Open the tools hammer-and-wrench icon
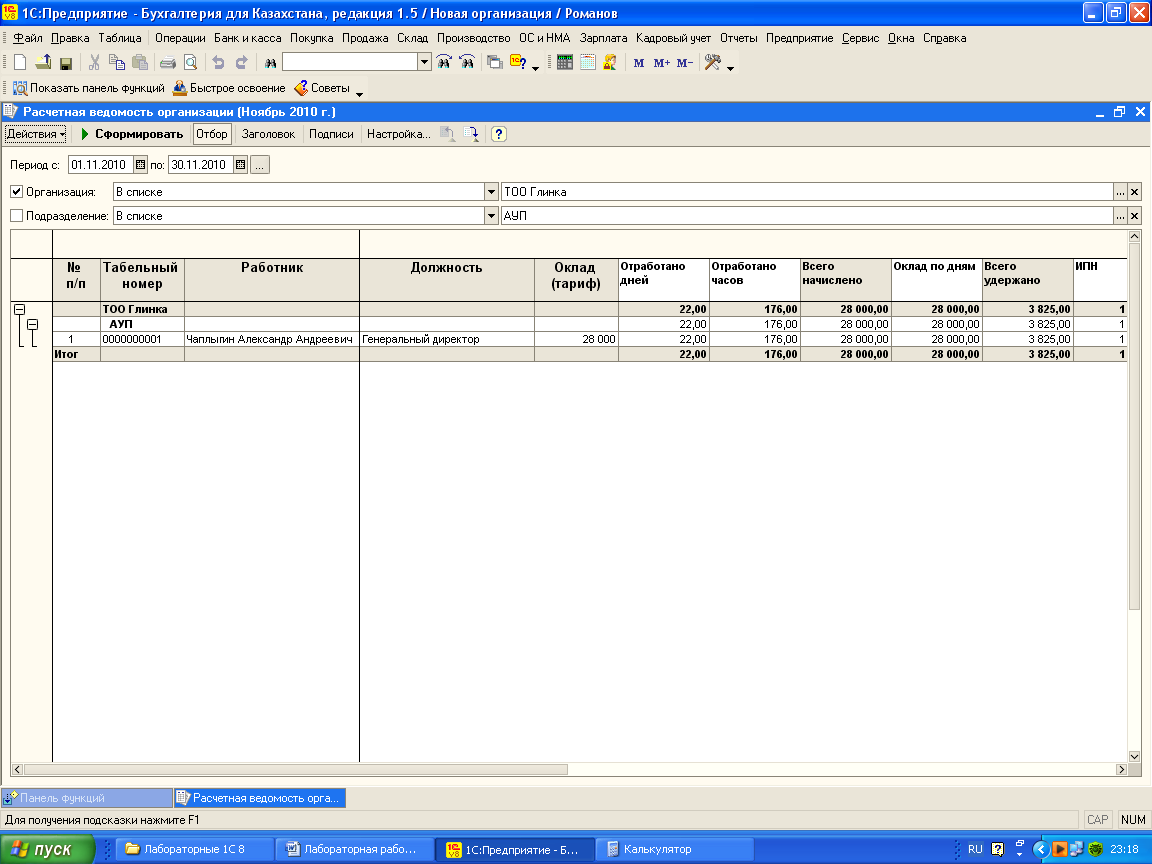The height and width of the screenshot is (864, 1152). (x=713, y=62)
